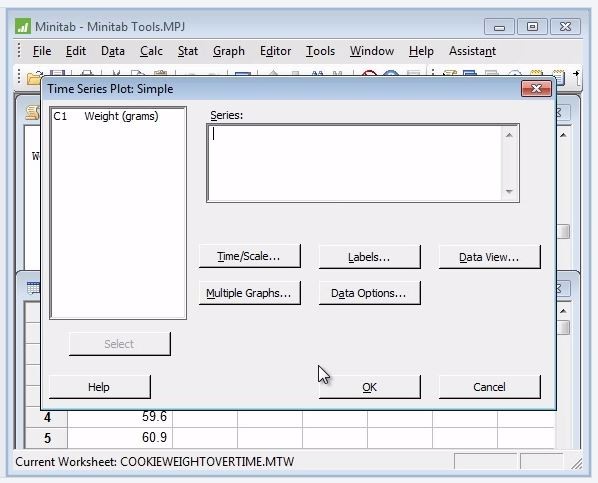Open the Stat menu

click(188, 51)
